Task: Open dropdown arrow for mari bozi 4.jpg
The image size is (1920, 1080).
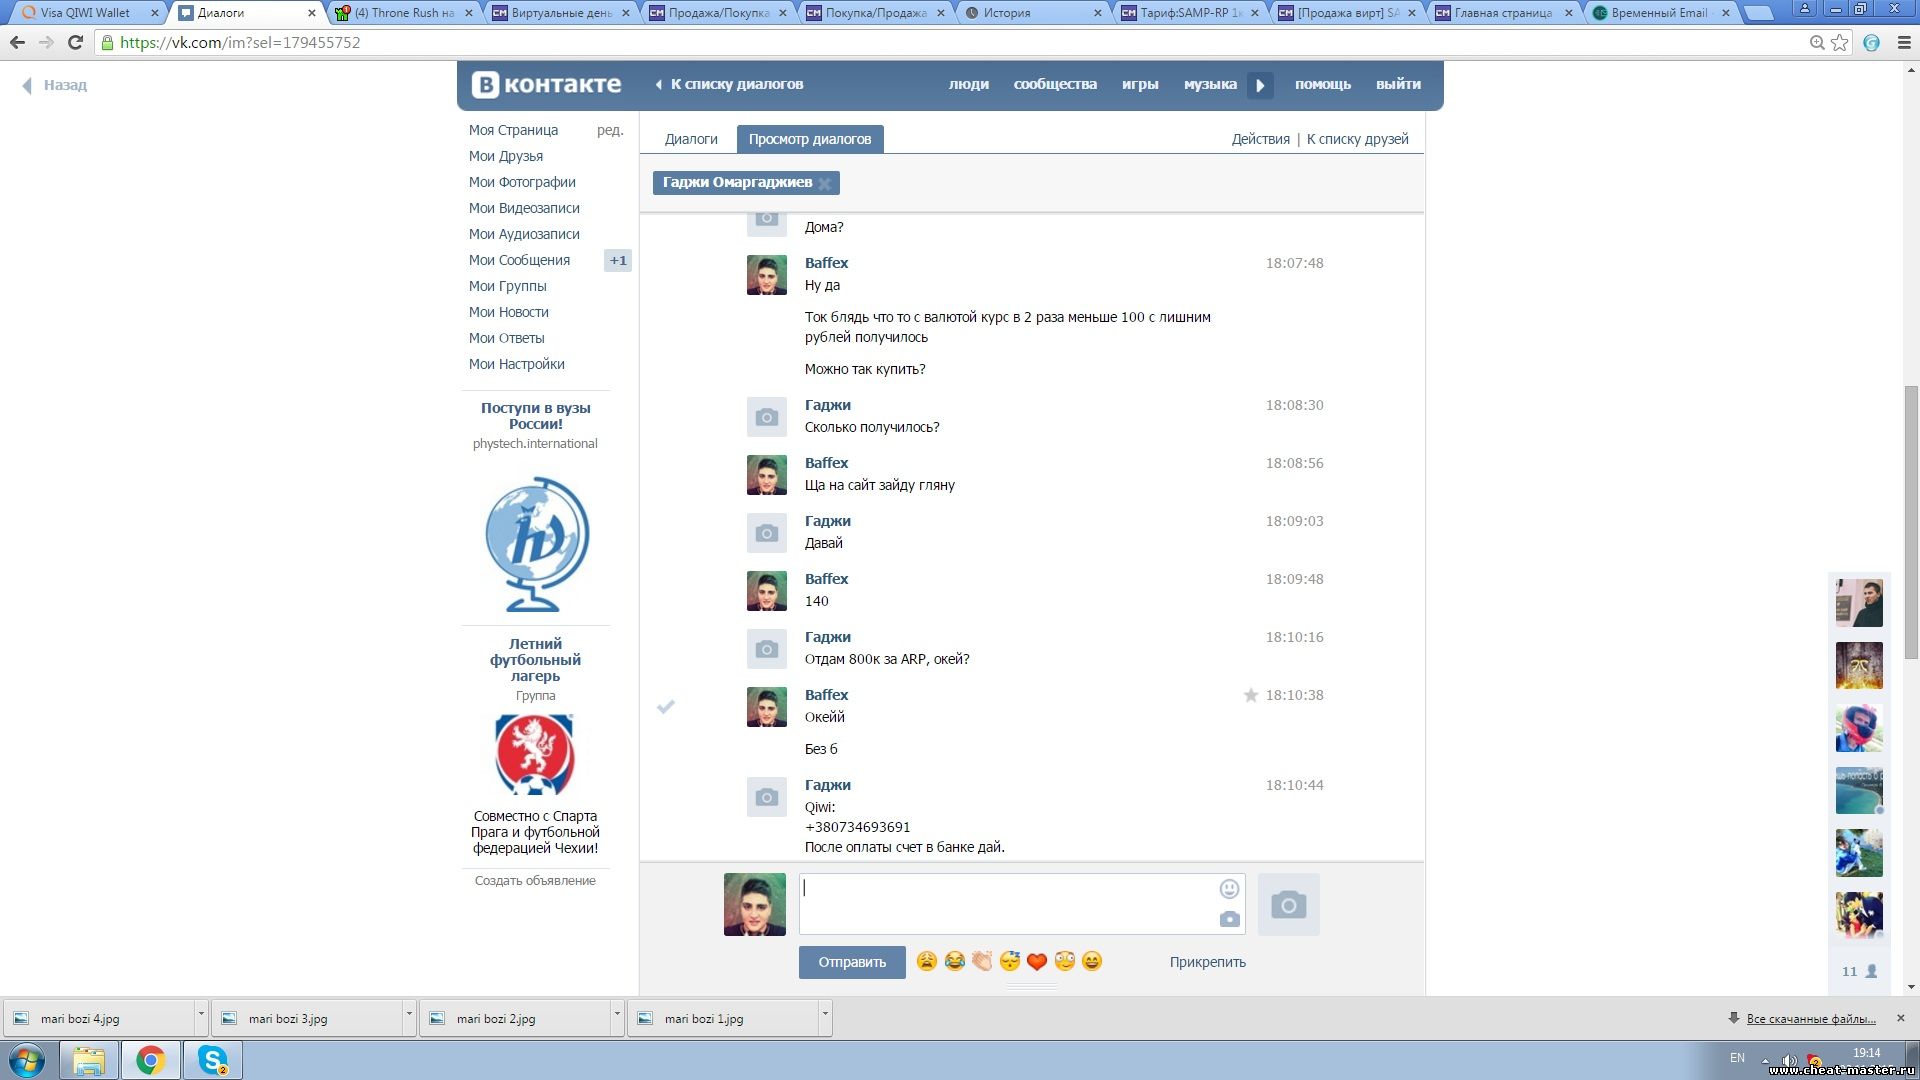Action: (x=201, y=1015)
